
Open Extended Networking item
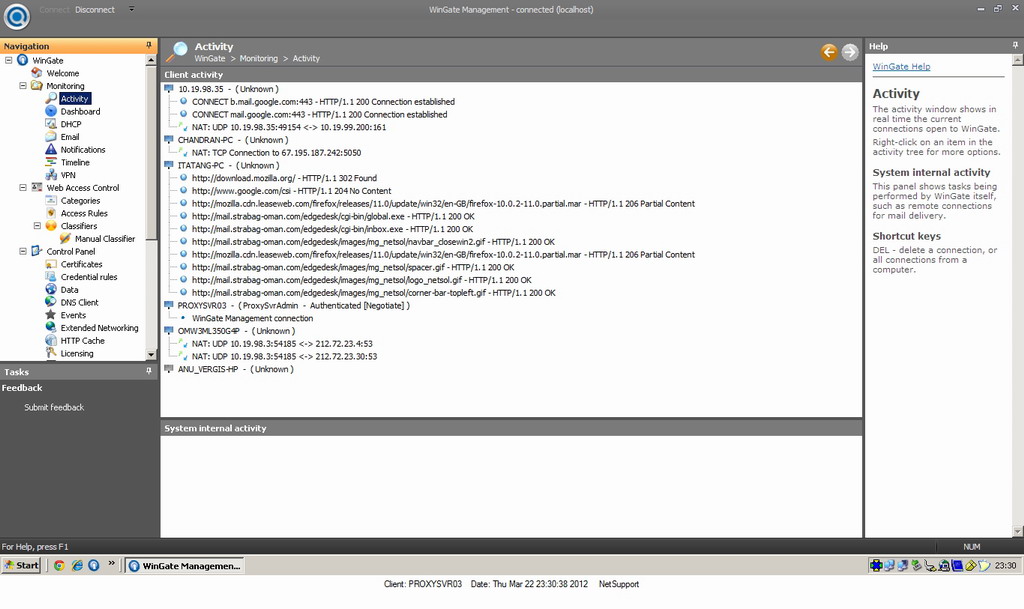[x=99, y=328]
